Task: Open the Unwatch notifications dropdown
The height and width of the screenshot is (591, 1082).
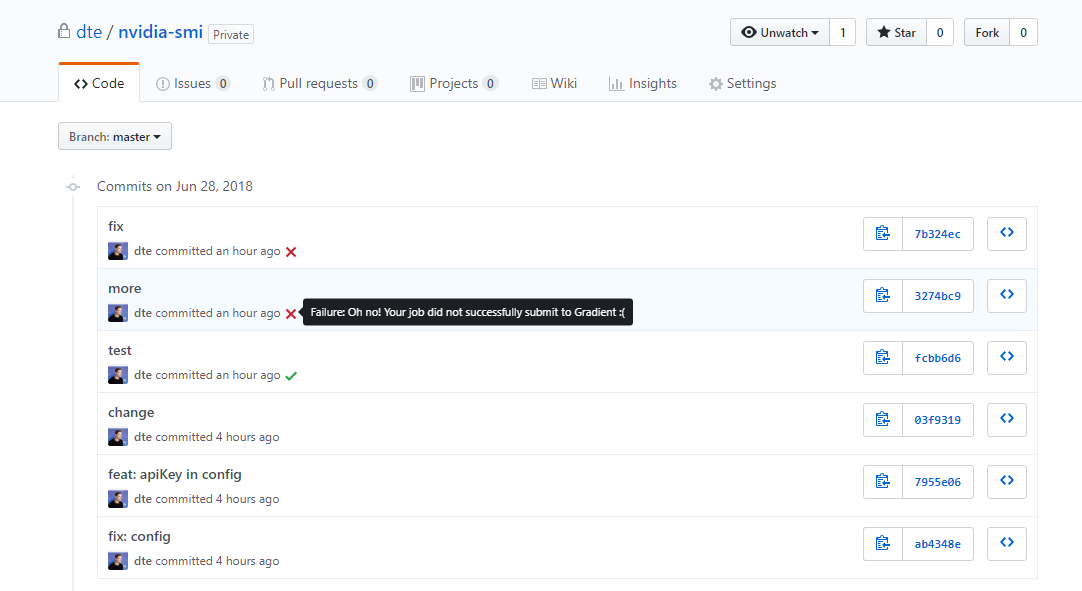Action: 780,32
